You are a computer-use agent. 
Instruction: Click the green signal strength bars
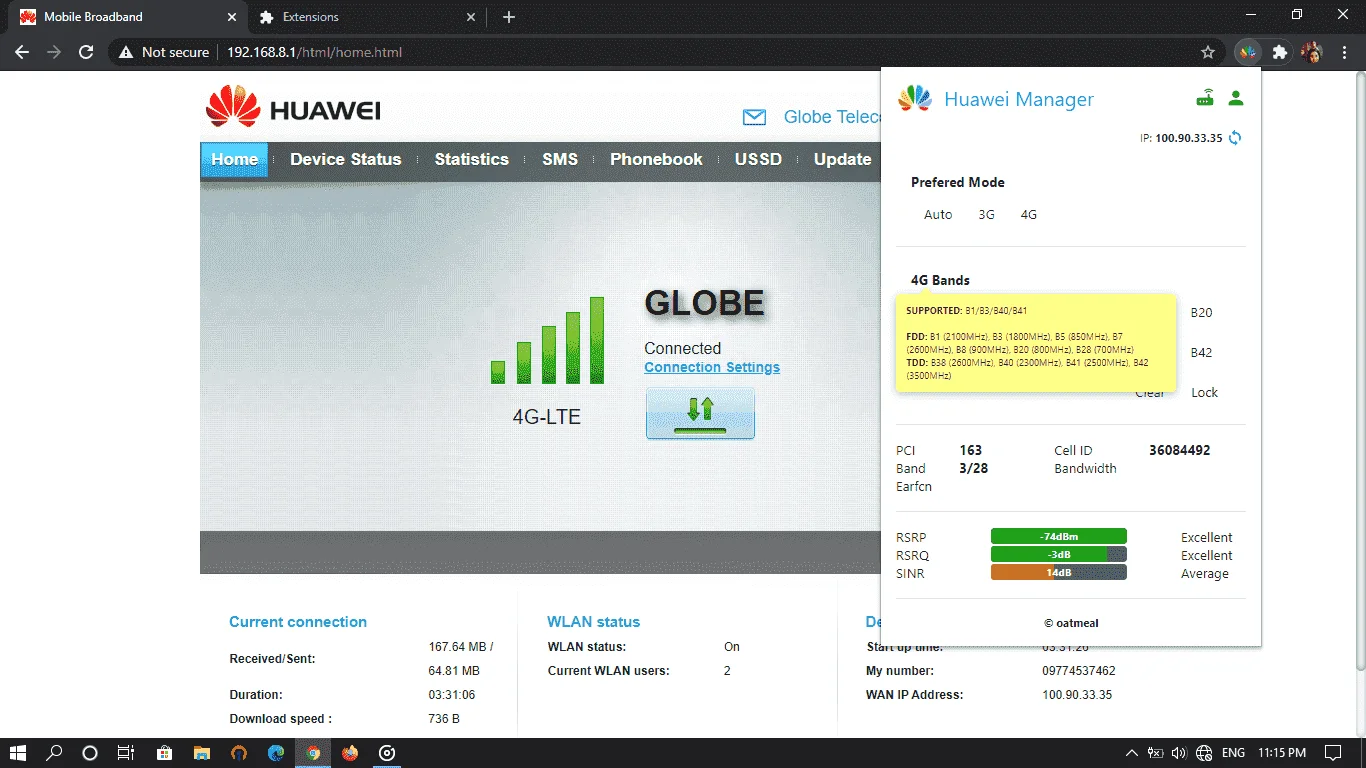[547, 340]
